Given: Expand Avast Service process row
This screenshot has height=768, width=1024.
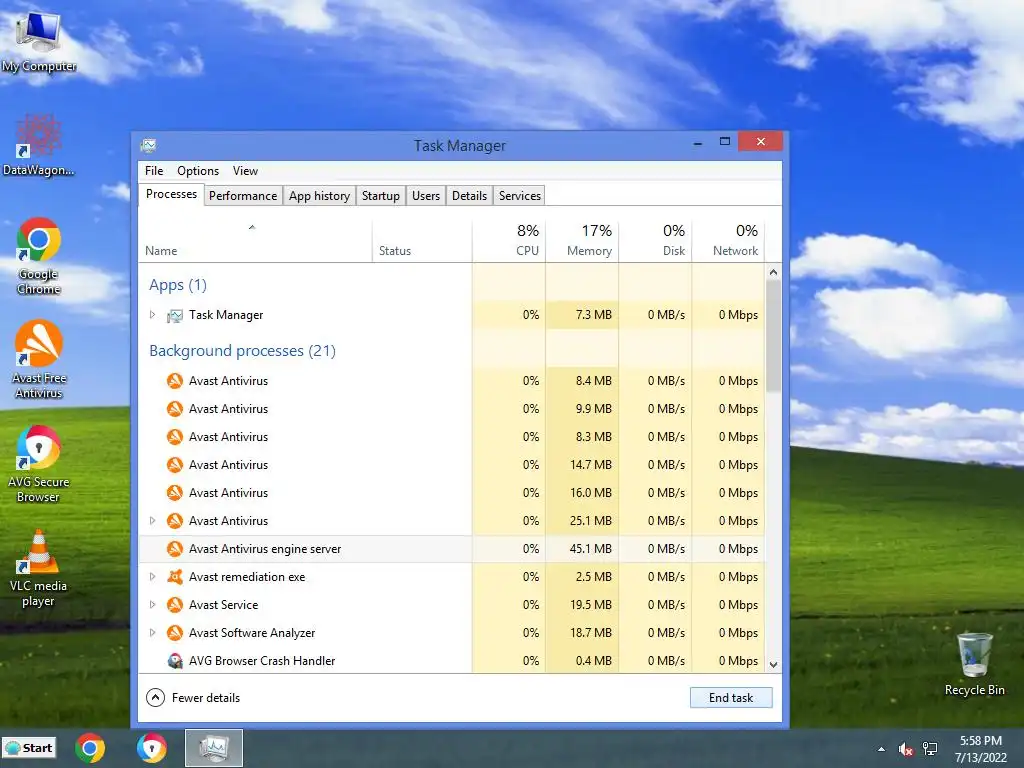Looking at the screenshot, I should (x=153, y=605).
